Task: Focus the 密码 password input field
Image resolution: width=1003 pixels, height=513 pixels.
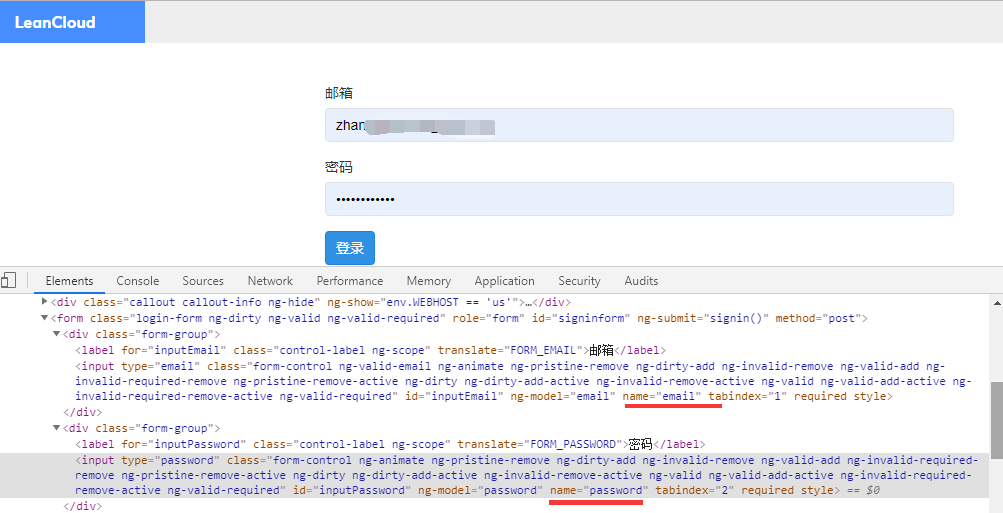Action: click(638, 199)
